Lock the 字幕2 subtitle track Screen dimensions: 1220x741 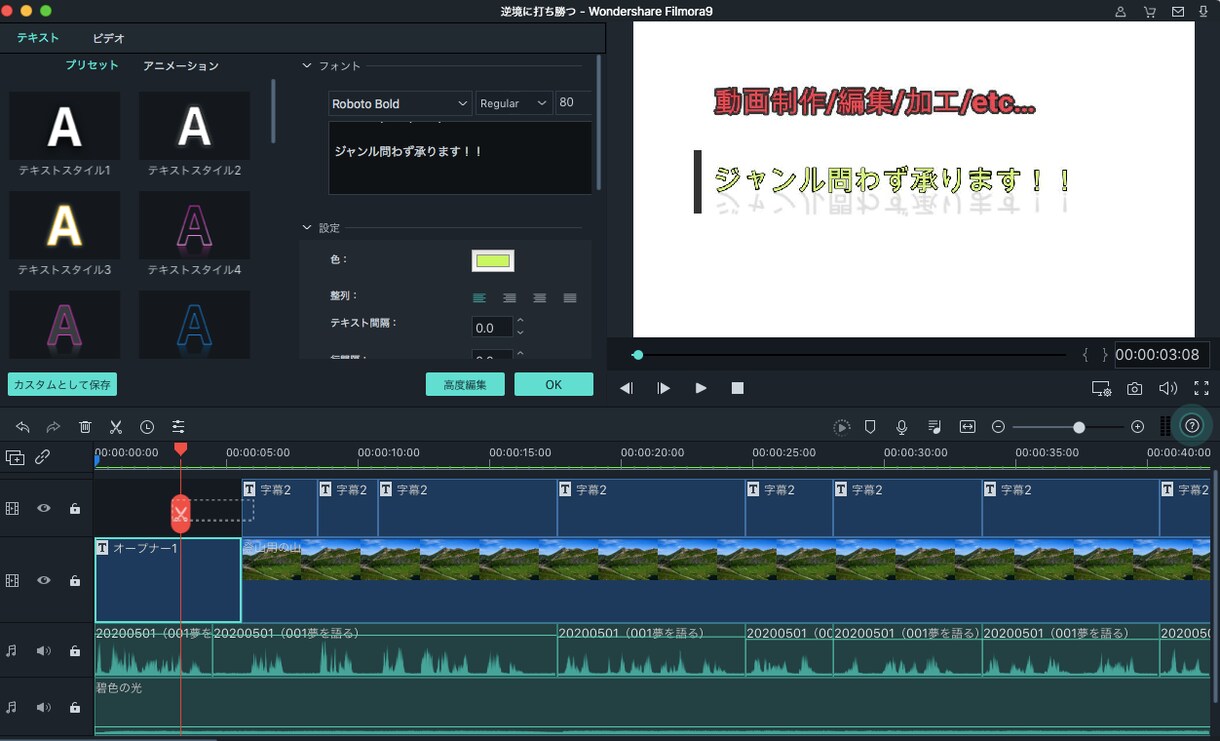point(74,508)
